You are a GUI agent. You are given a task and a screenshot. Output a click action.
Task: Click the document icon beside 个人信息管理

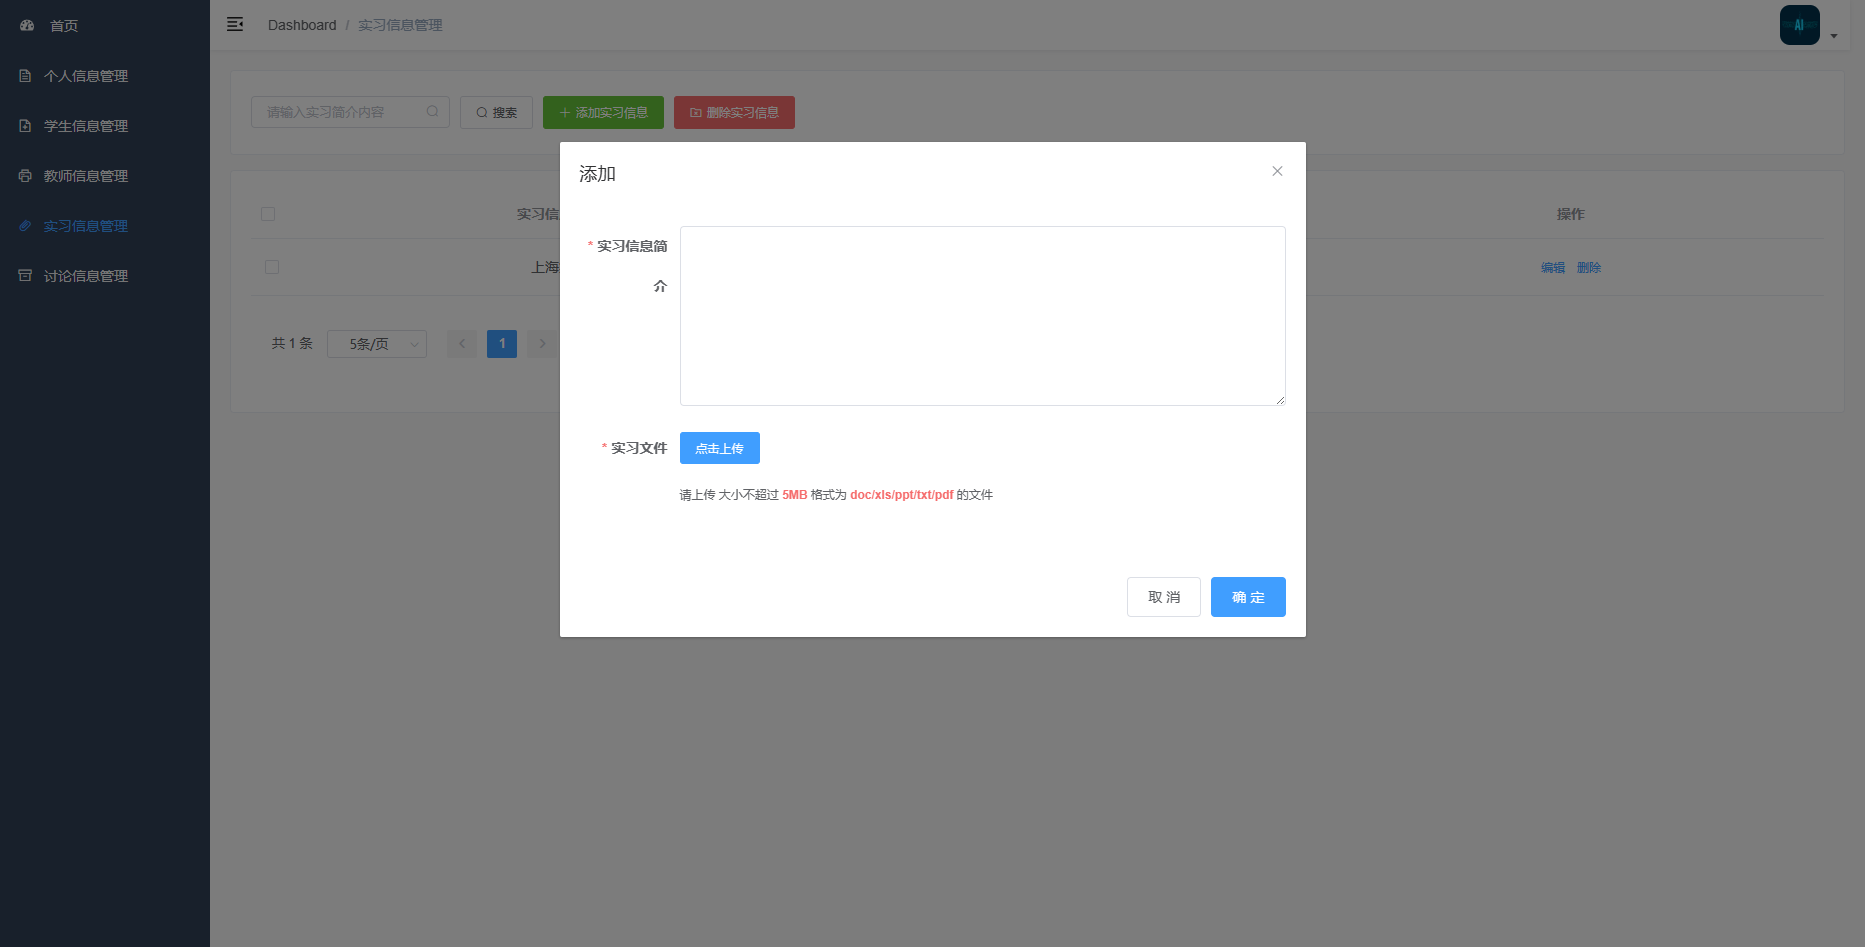(x=25, y=76)
